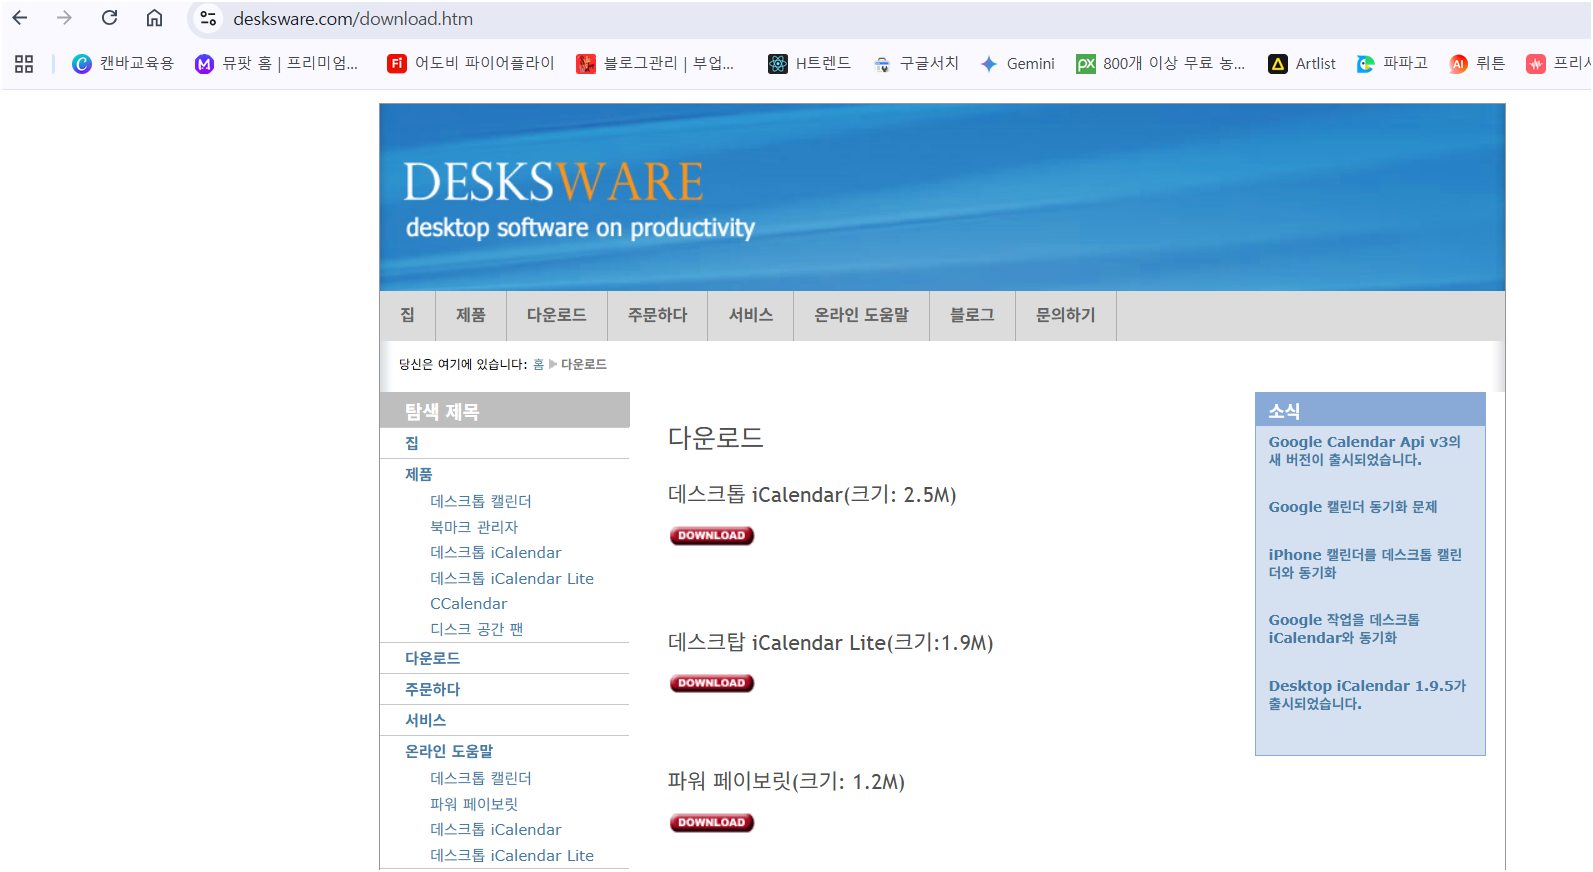This screenshot has width=1593, height=872.
Task: Read Google Calendar Api v3 news item
Action: (1365, 451)
